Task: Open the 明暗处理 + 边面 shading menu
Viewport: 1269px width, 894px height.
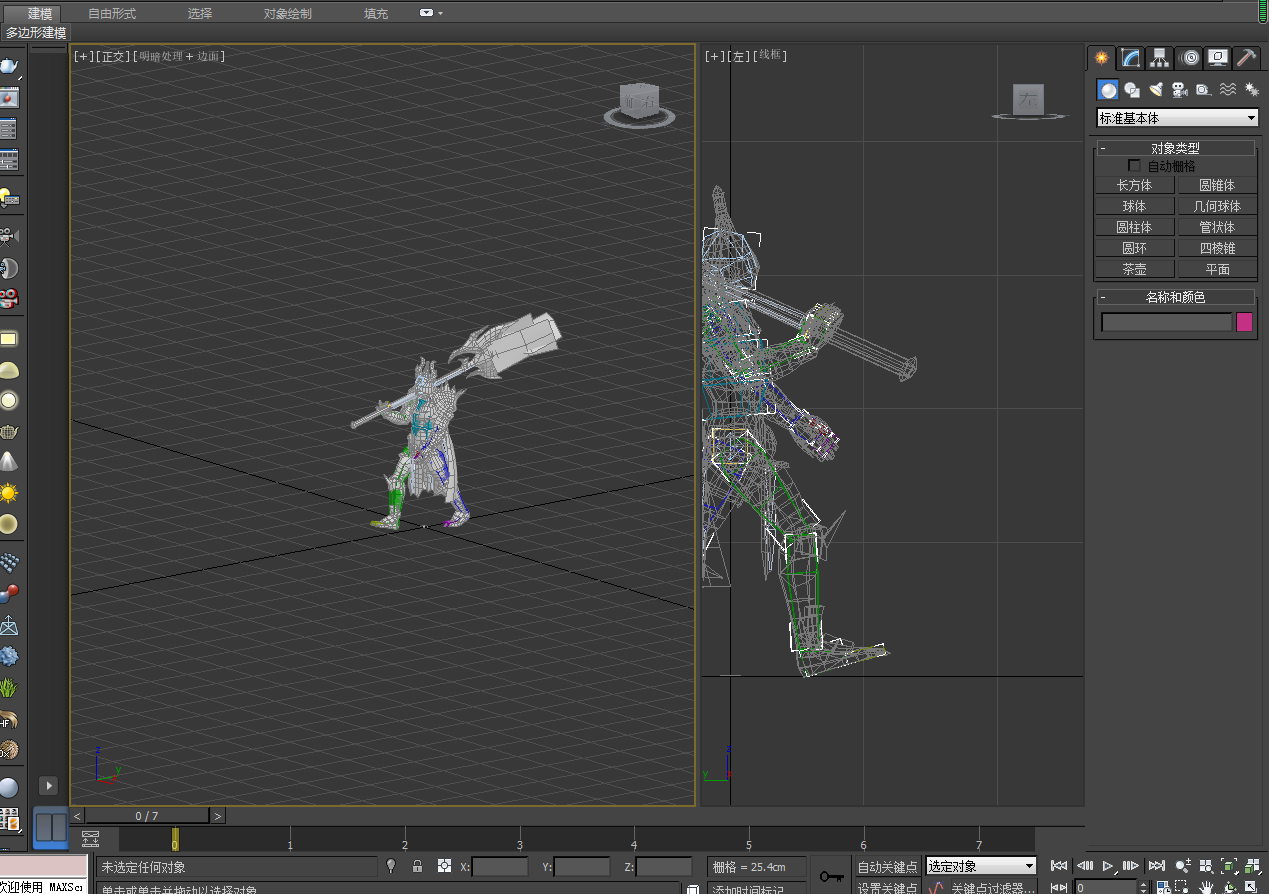Action: pyautogui.click(x=179, y=56)
